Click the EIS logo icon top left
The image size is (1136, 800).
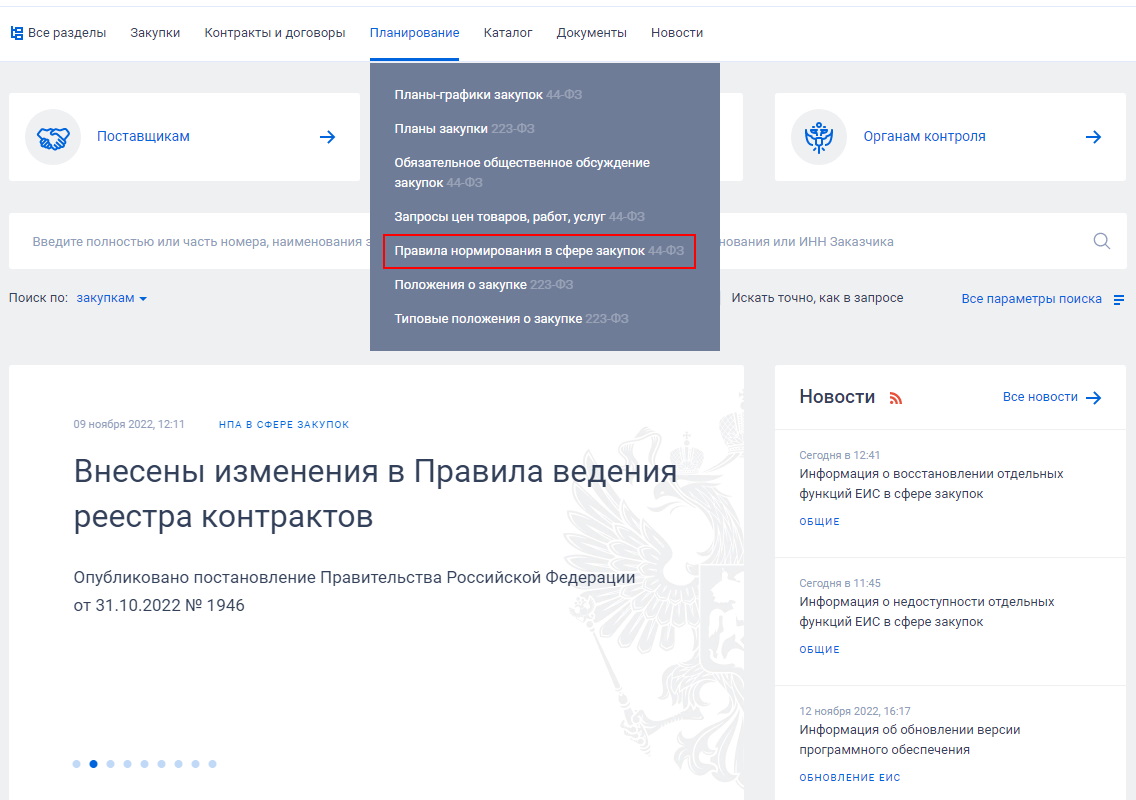point(17,32)
